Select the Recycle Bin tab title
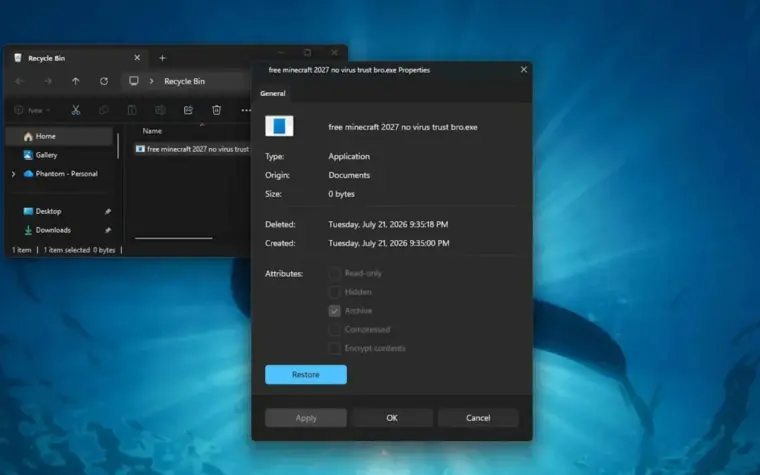The width and height of the screenshot is (760, 475). tap(47, 58)
